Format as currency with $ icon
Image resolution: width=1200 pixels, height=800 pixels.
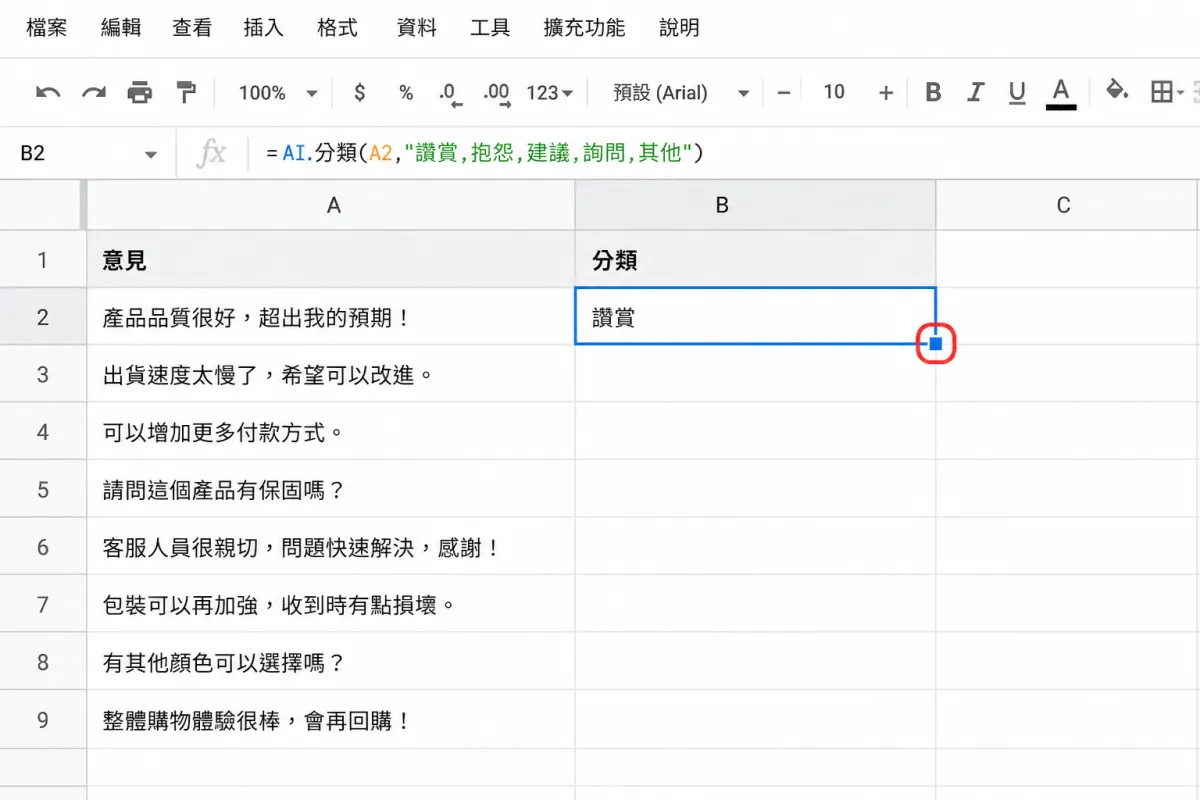tap(360, 93)
